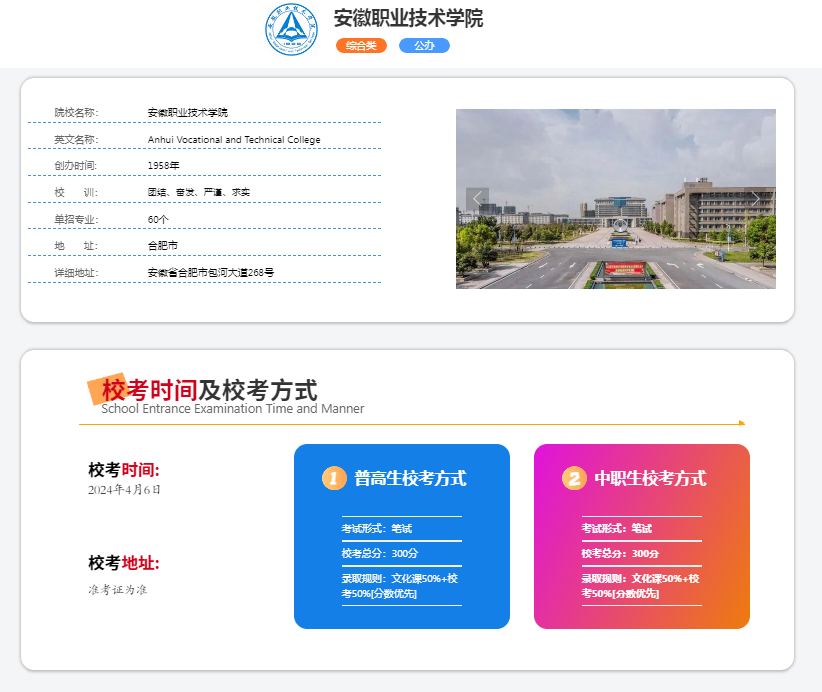822x692 pixels.
Task: Click the 单招专业 value 60个
Action: tap(158, 219)
